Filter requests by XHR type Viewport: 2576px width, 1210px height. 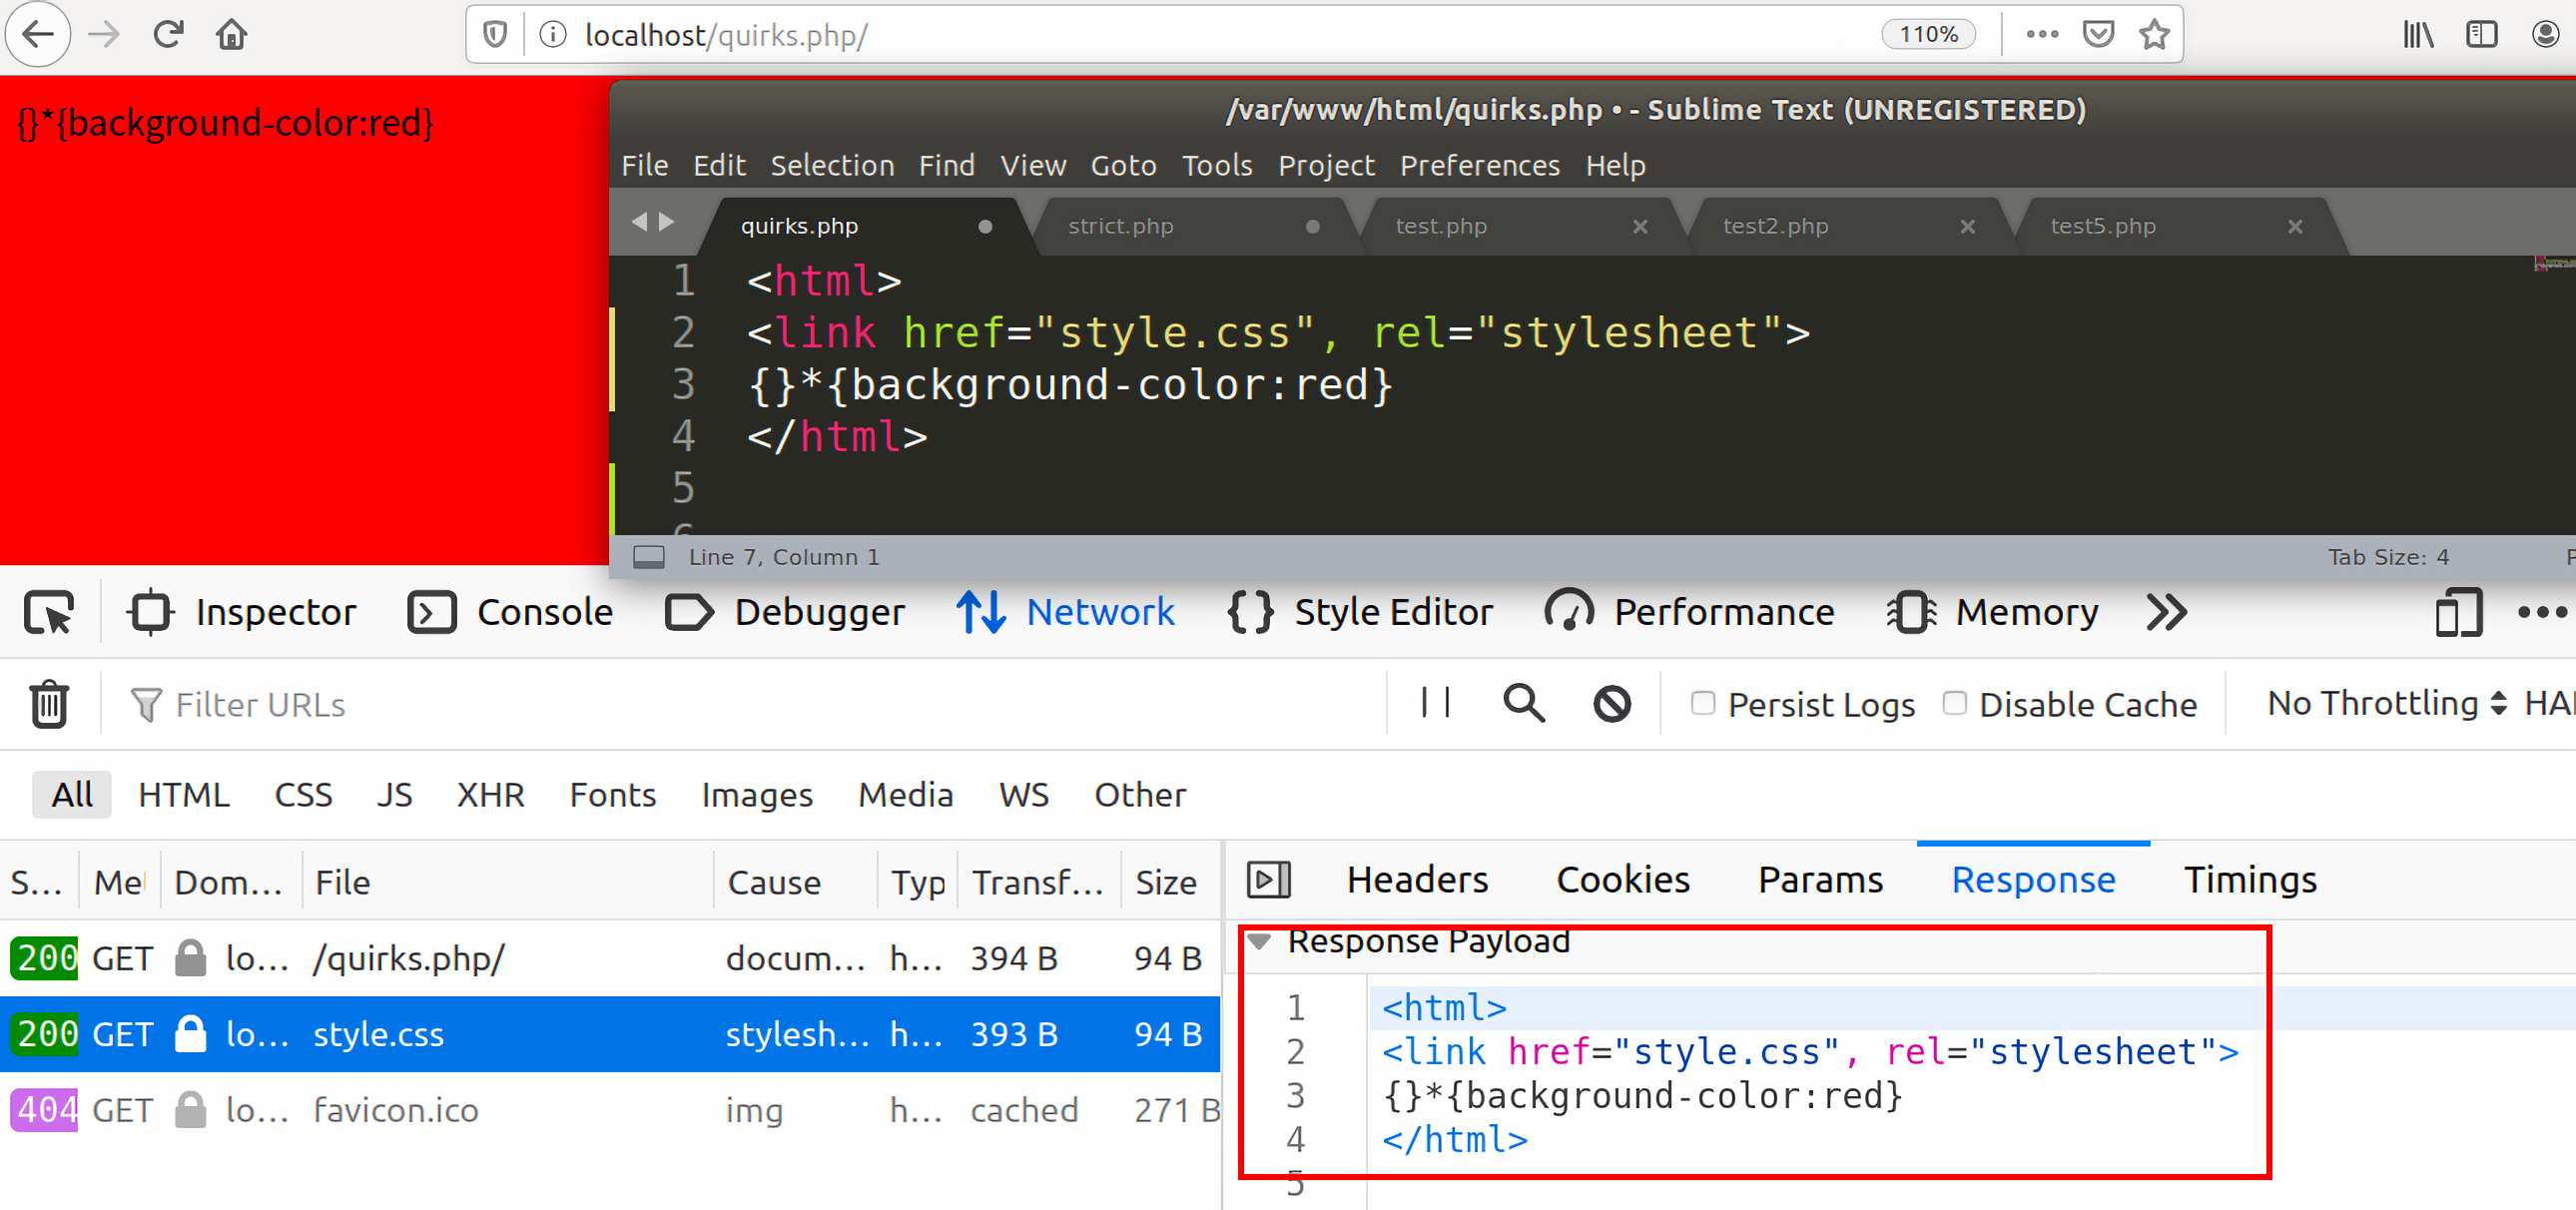pyautogui.click(x=490, y=795)
